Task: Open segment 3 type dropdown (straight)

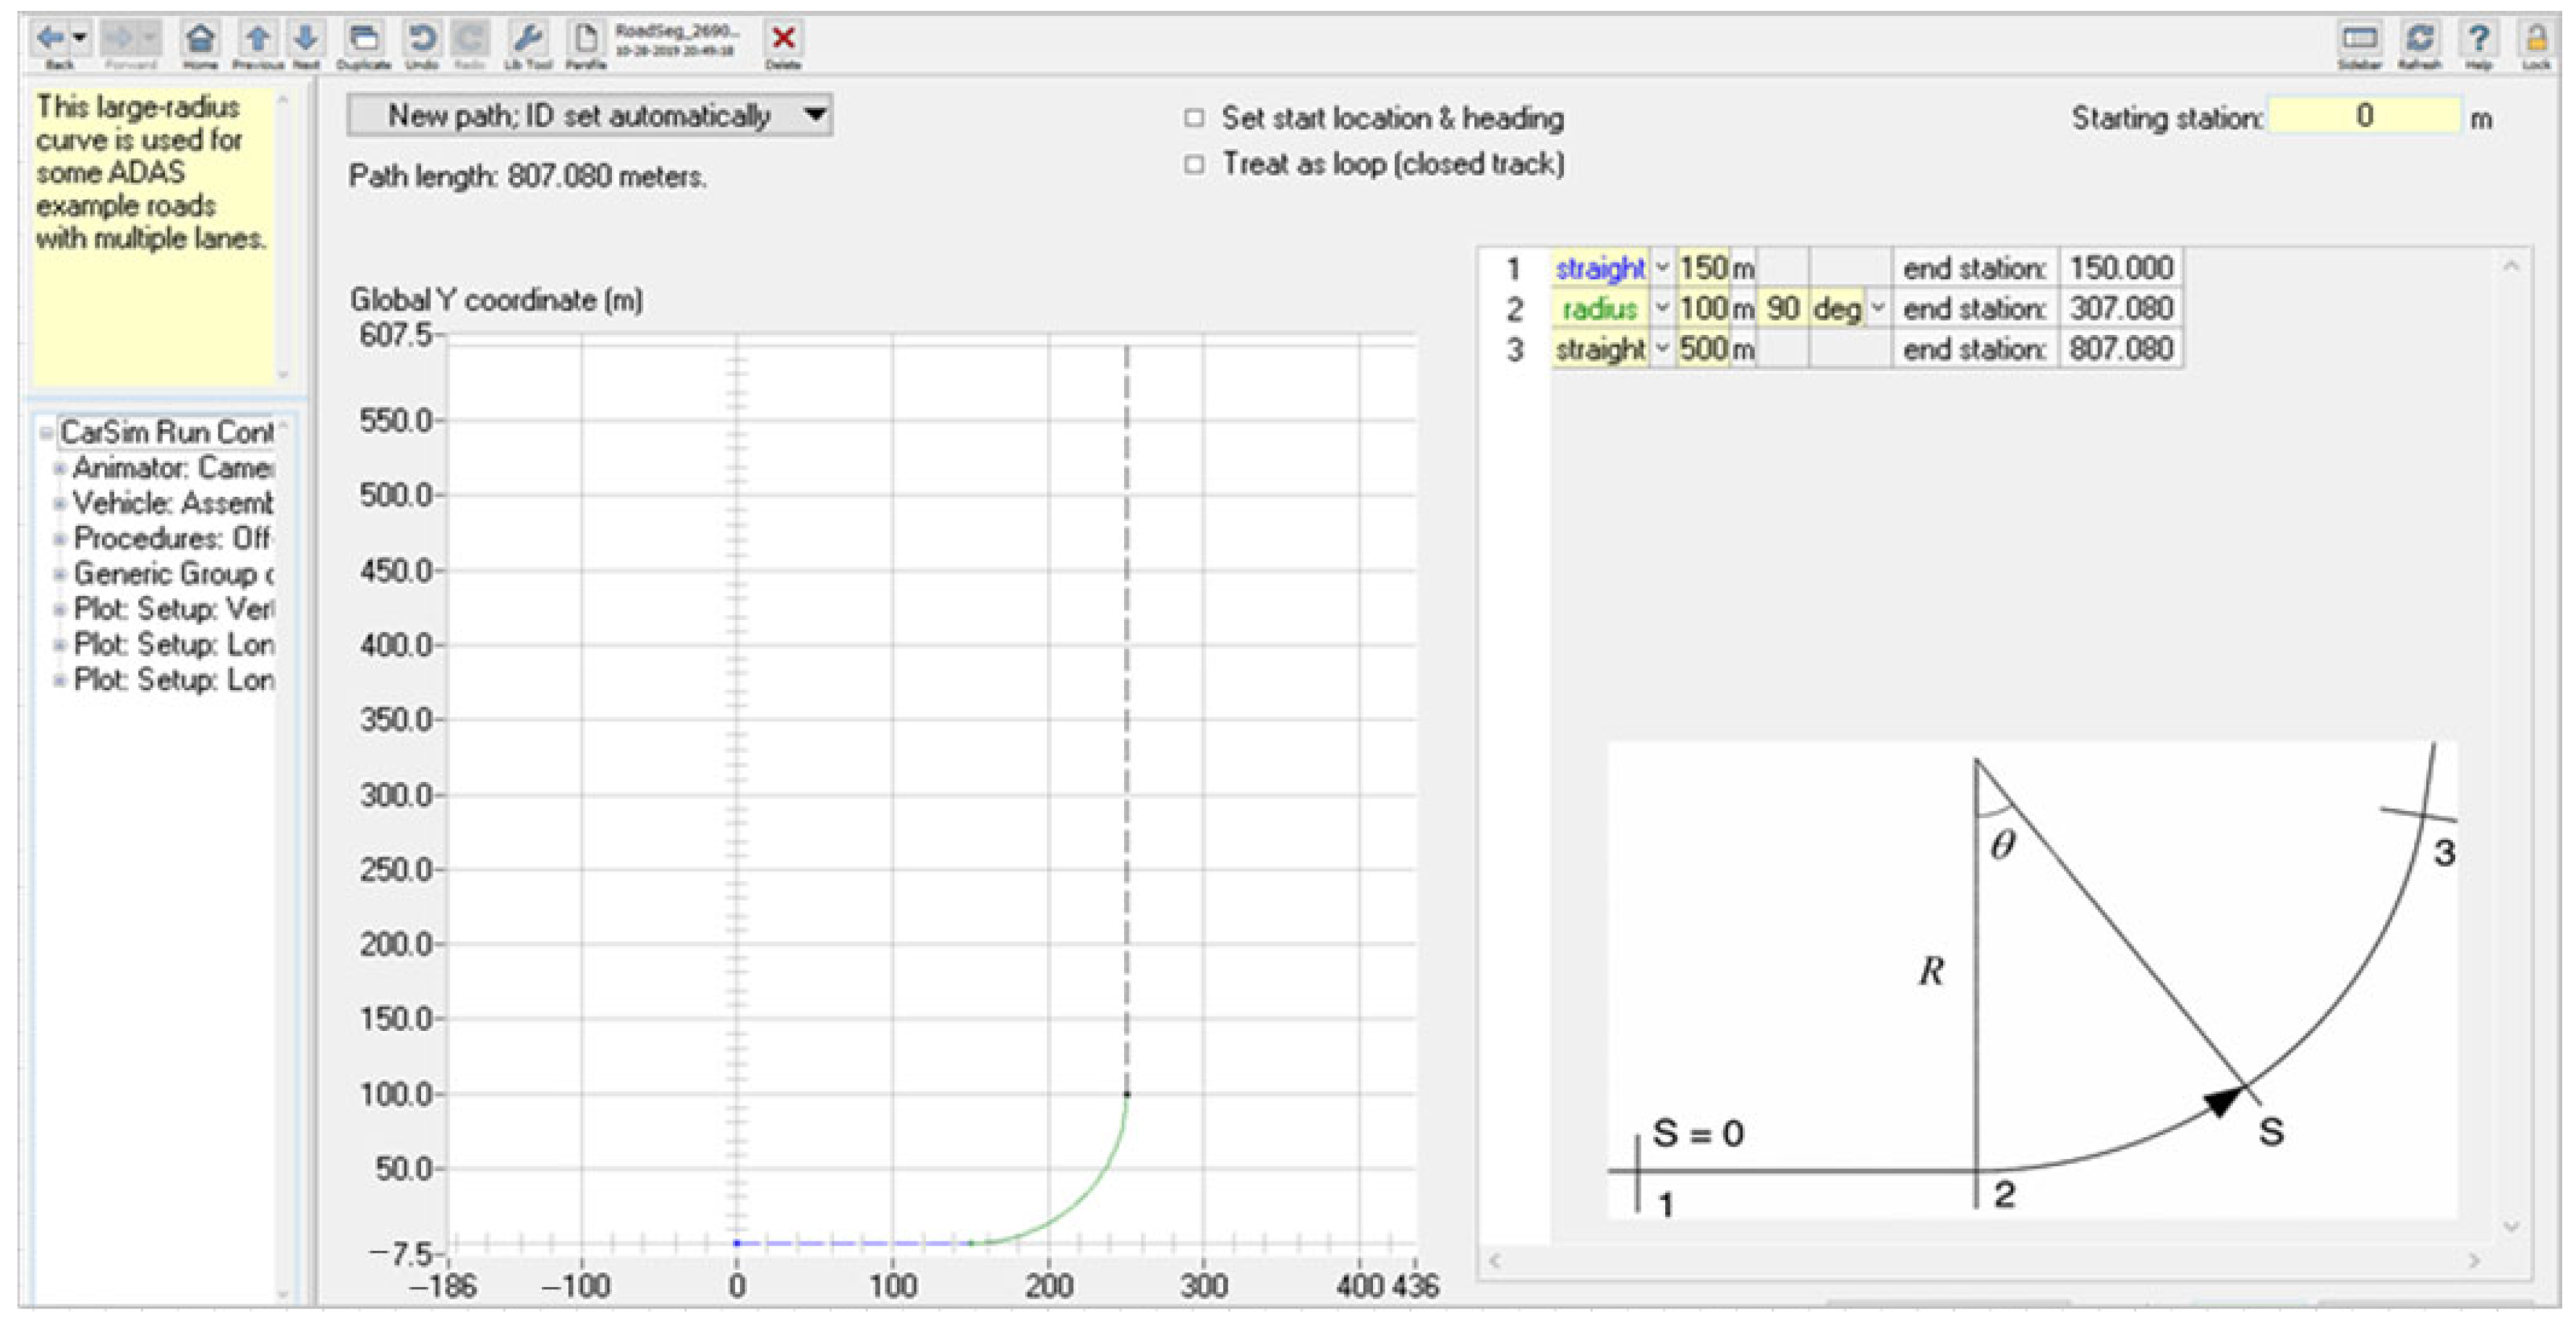Action: pyautogui.click(x=1662, y=349)
